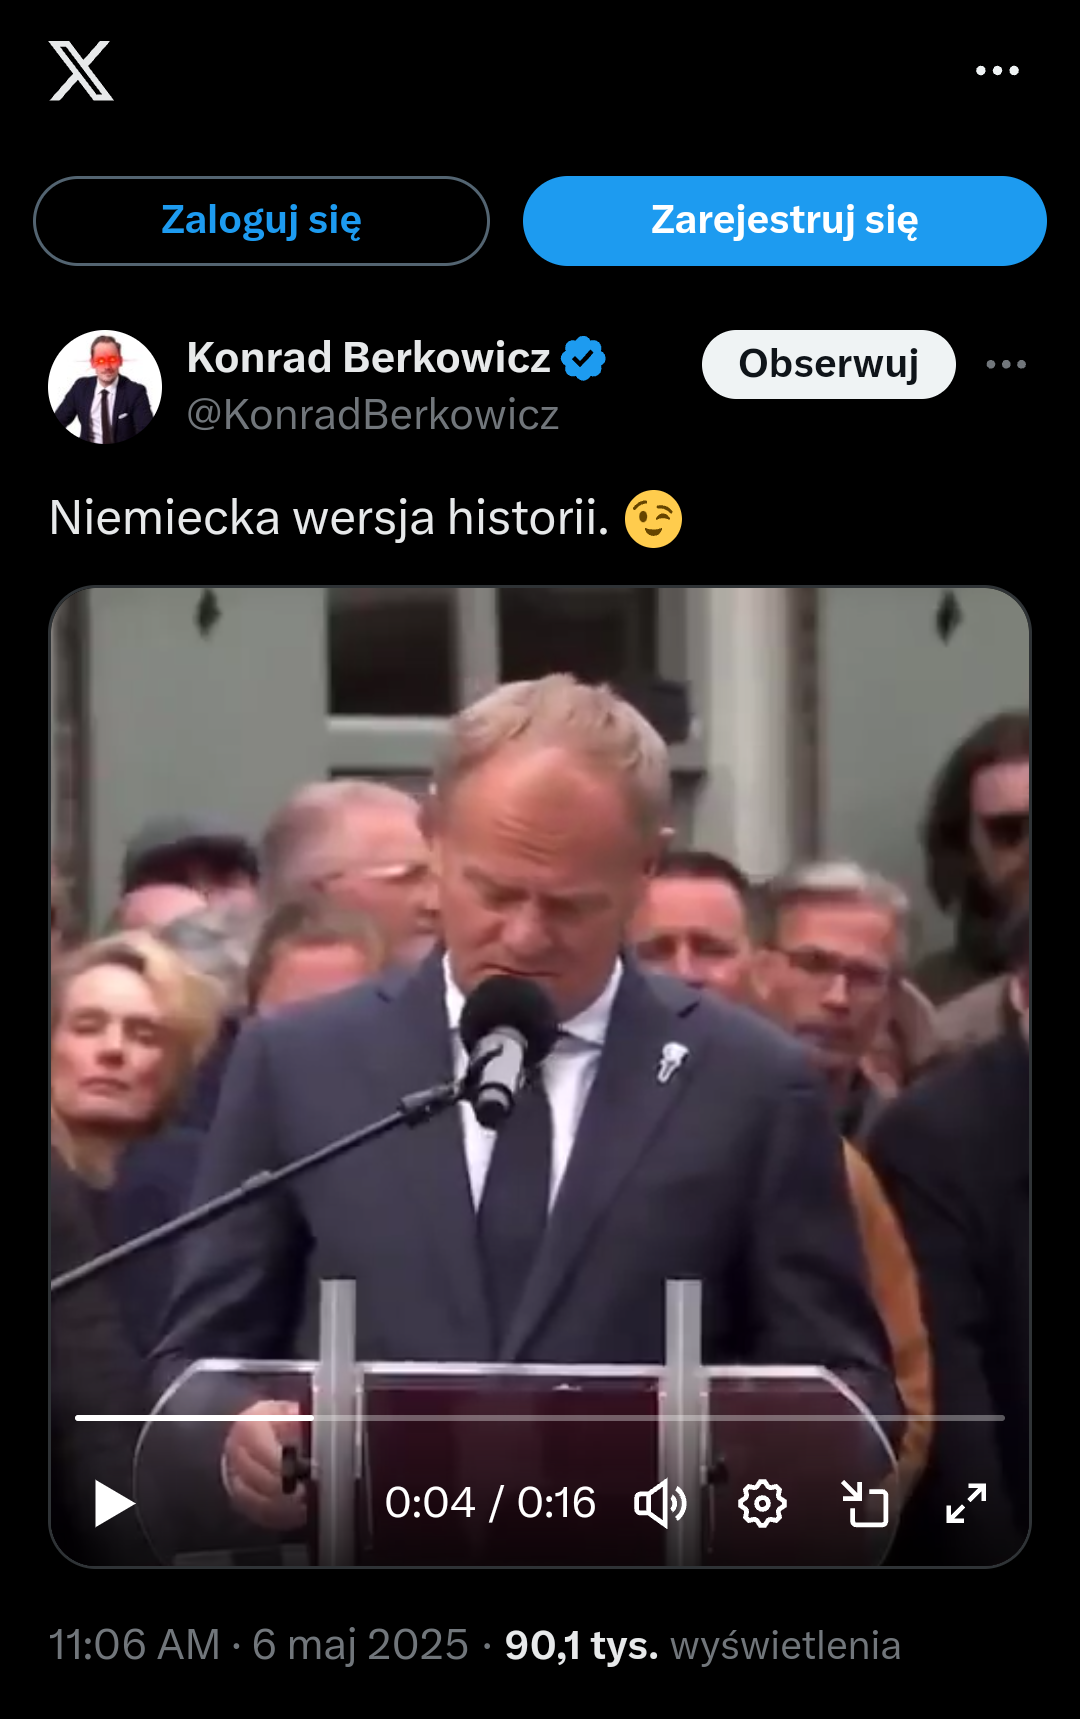Open the Konrad Berkowicz name link
The image size is (1080, 1719).
368,358
